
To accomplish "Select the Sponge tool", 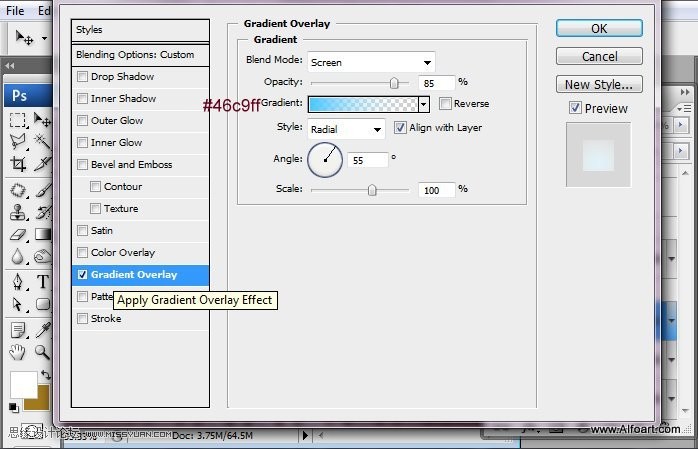I will 43,256.
